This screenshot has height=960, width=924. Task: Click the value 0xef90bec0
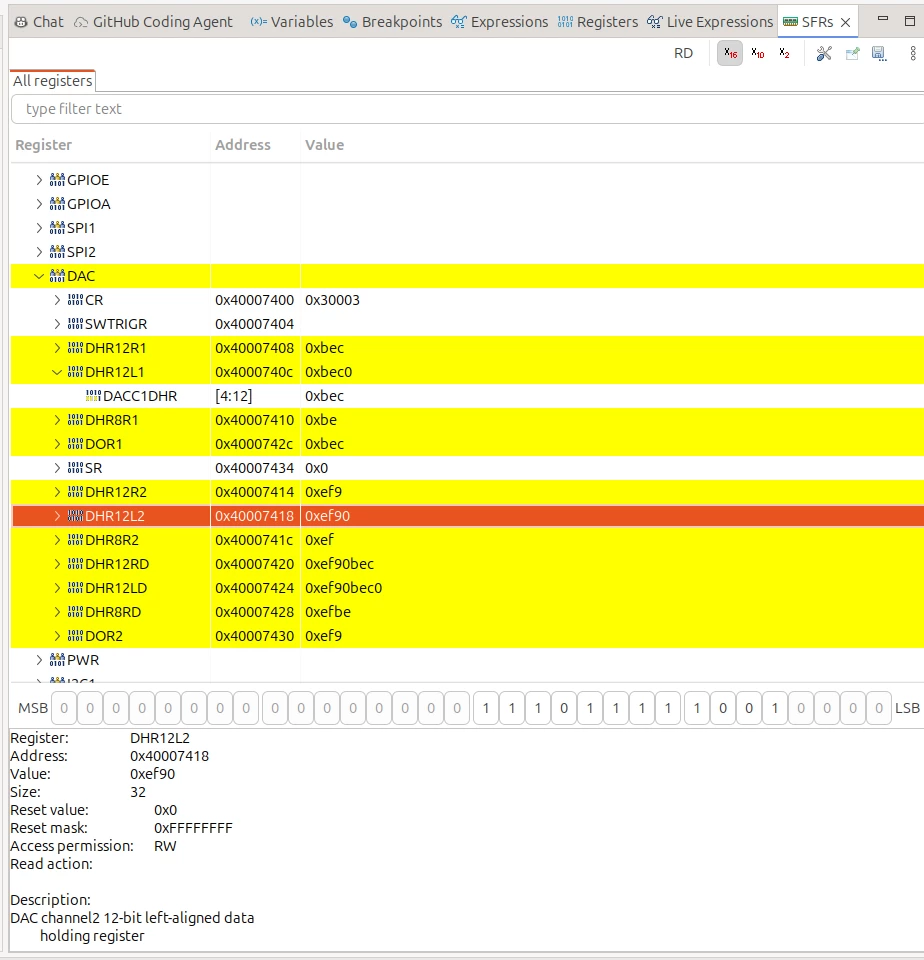pos(344,588)
